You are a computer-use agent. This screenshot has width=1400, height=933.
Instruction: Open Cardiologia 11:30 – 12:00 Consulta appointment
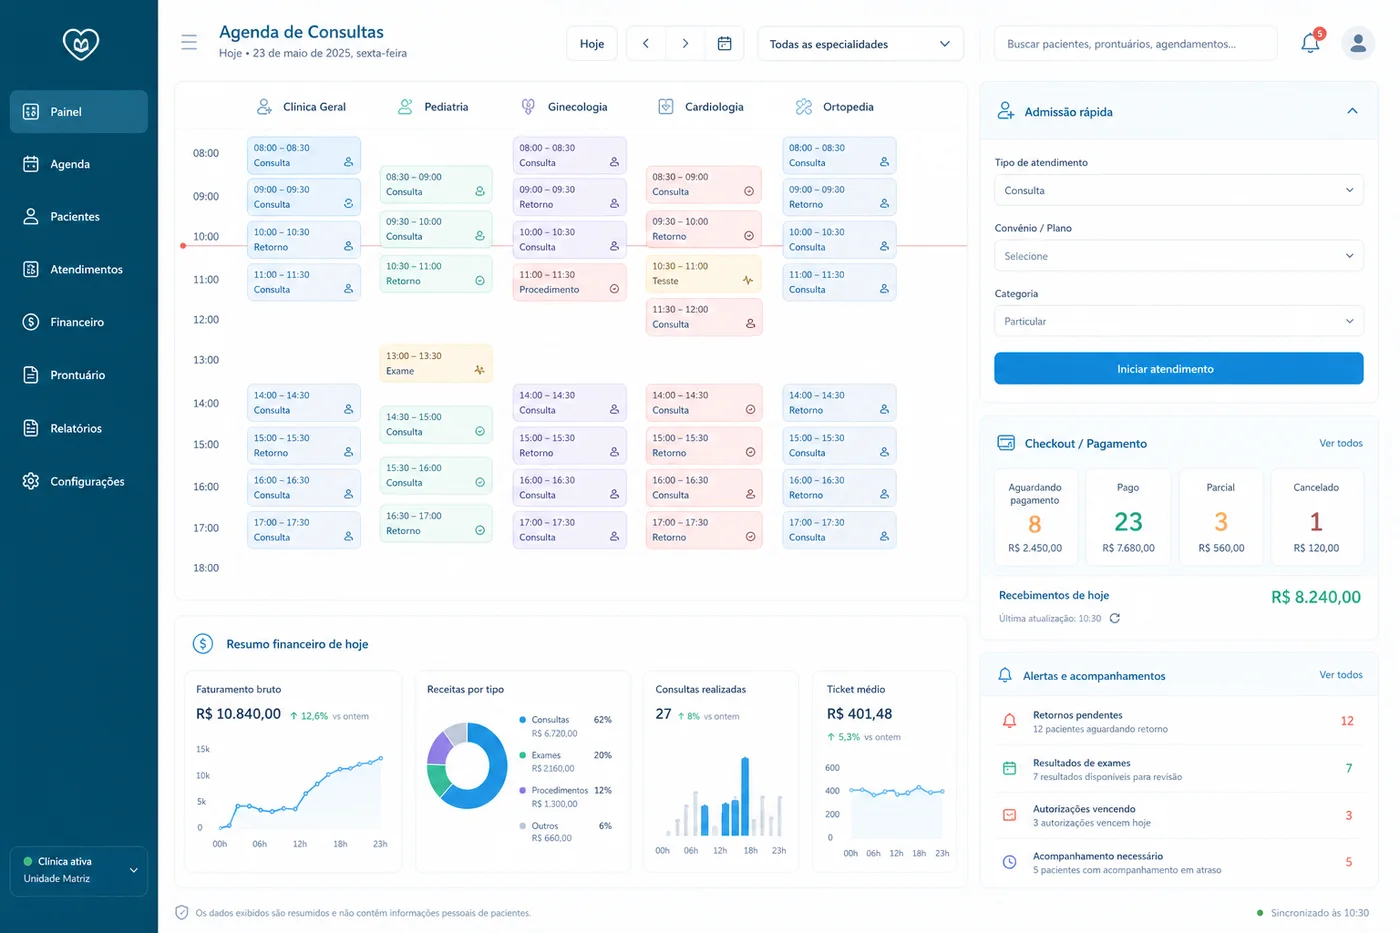coord(704,317)
